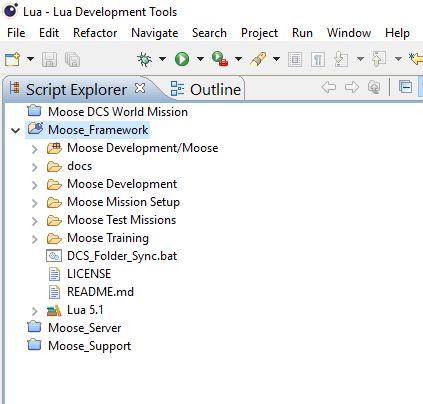
Task: Expand the Moose Training folder
Action: 34,239
